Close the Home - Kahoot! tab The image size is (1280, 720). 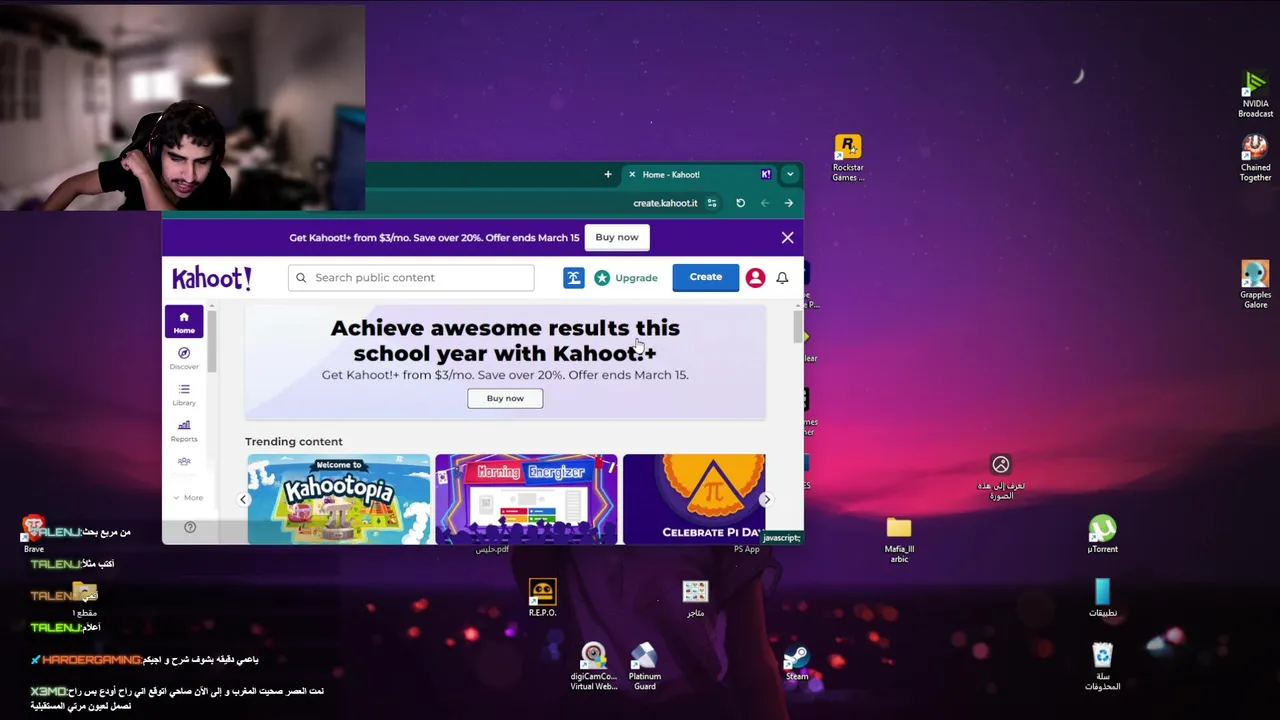point(632,174)
